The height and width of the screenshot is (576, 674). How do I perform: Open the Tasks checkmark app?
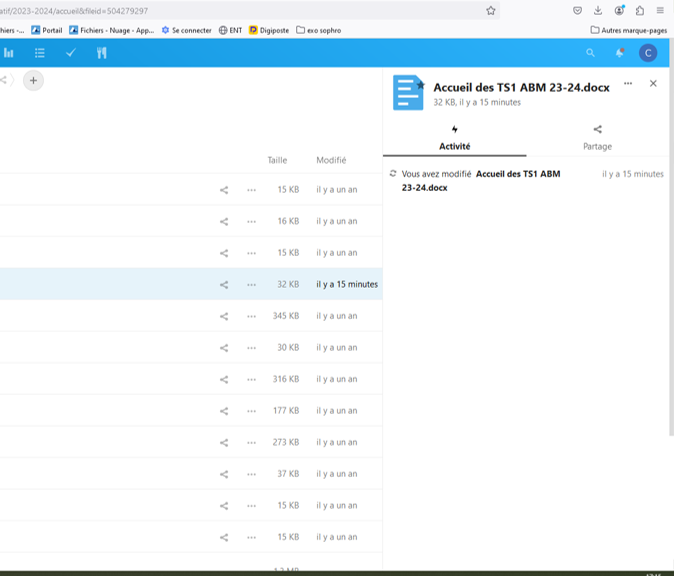point(70,53)
